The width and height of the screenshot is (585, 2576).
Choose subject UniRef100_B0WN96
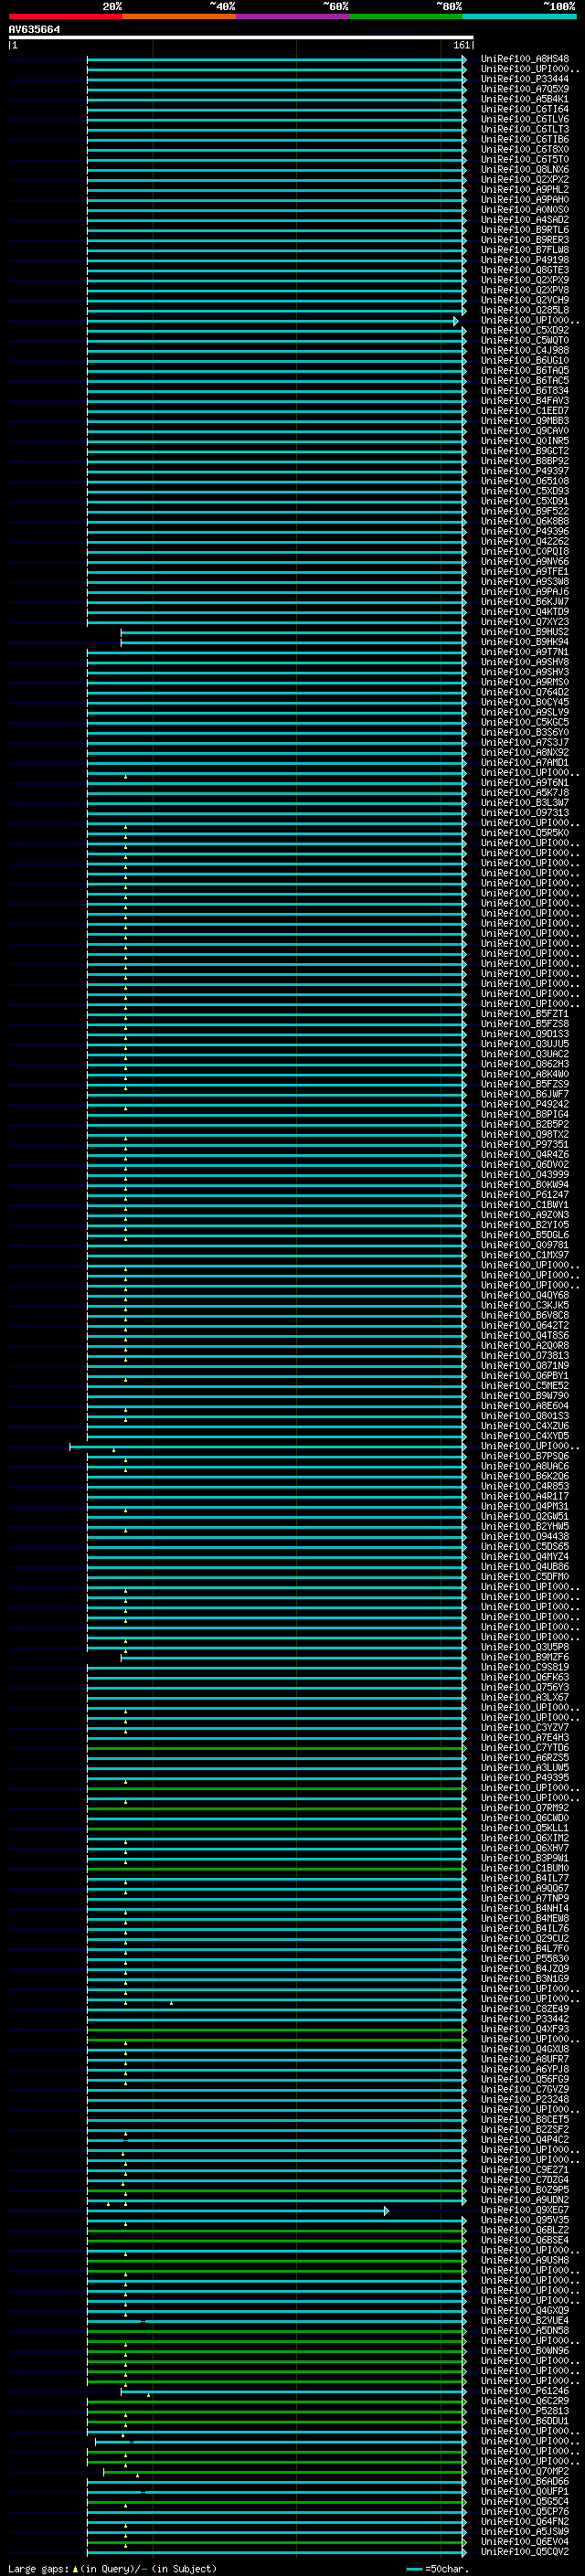[525, 2349]
